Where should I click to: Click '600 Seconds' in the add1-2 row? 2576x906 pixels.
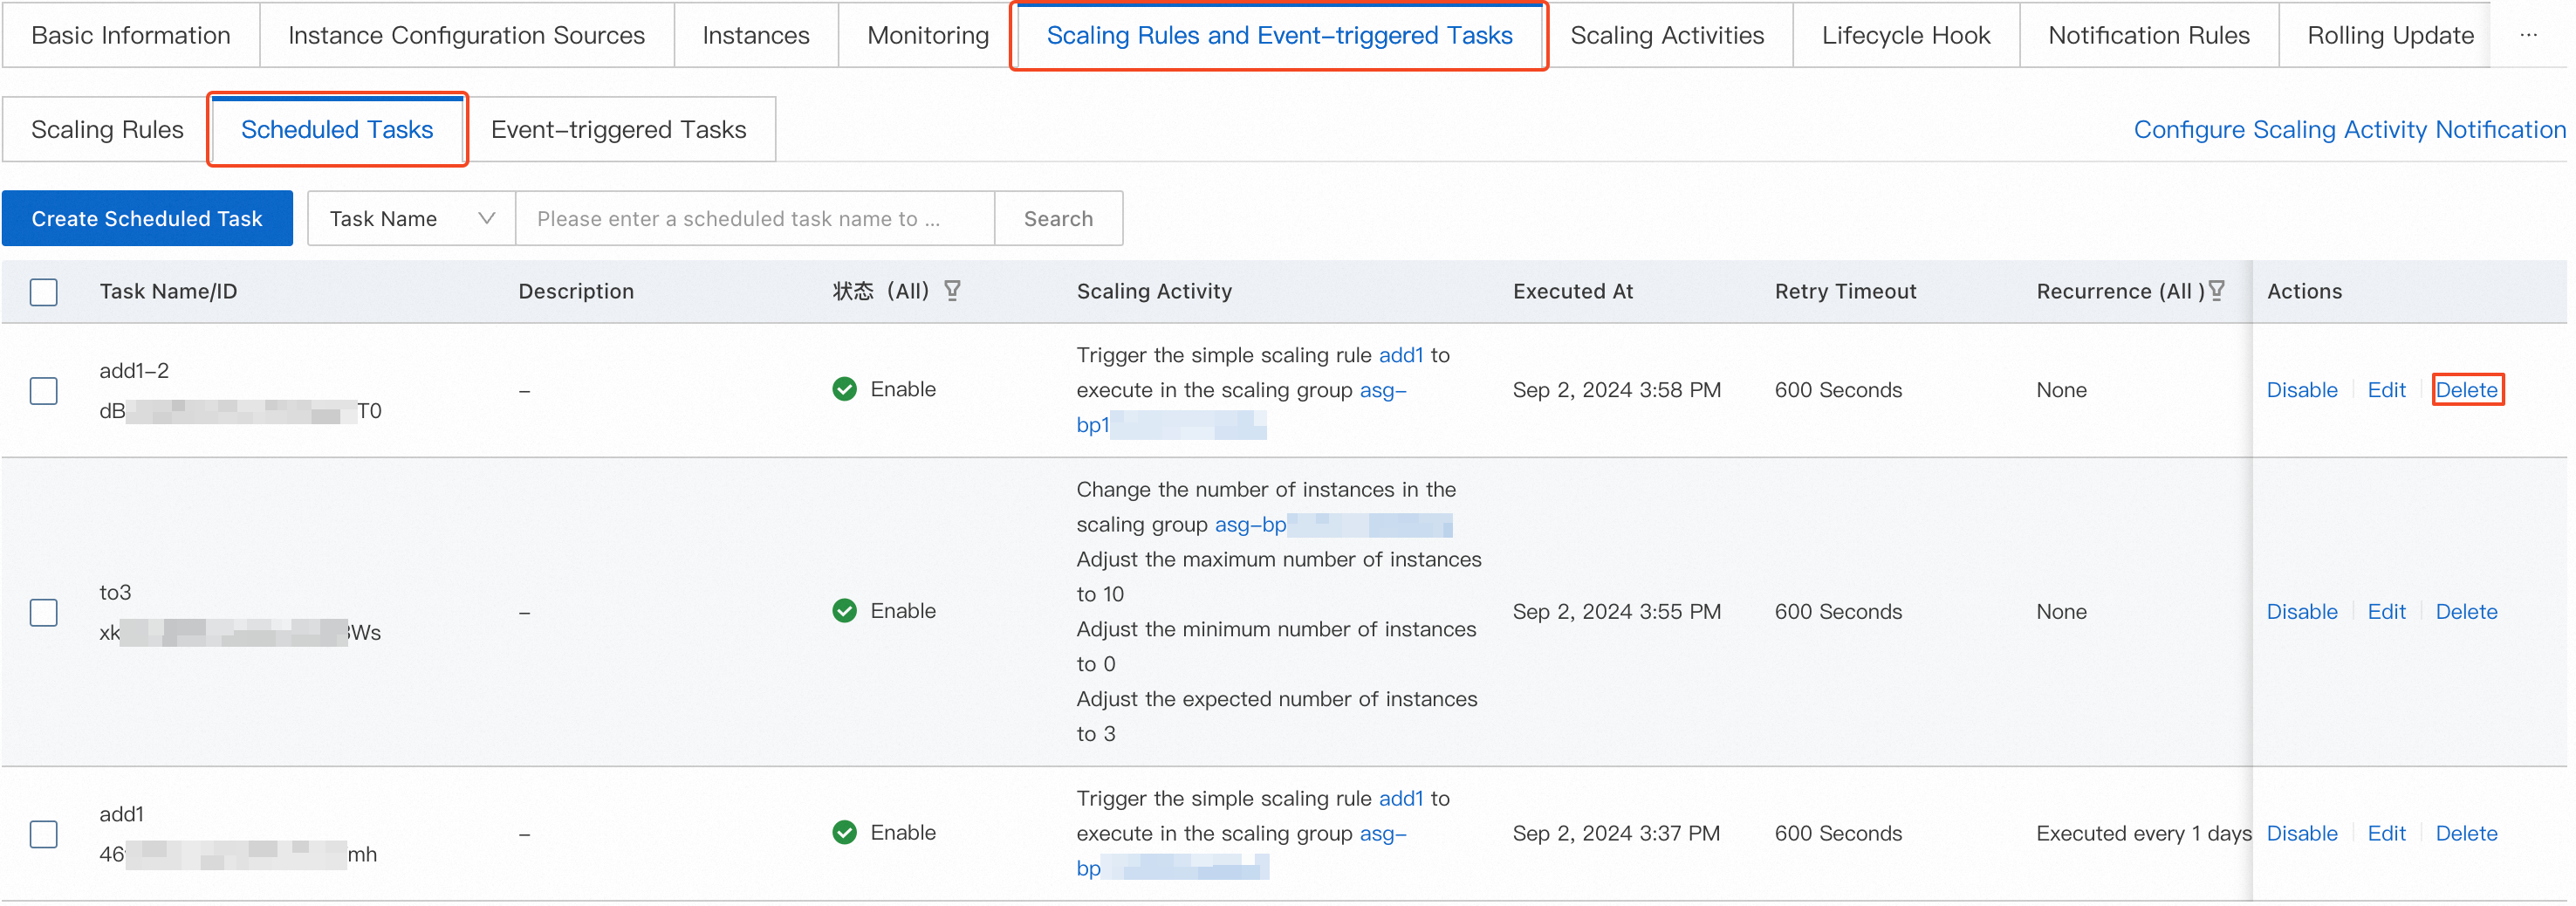pyautogui.click(x=1838, y=390)
